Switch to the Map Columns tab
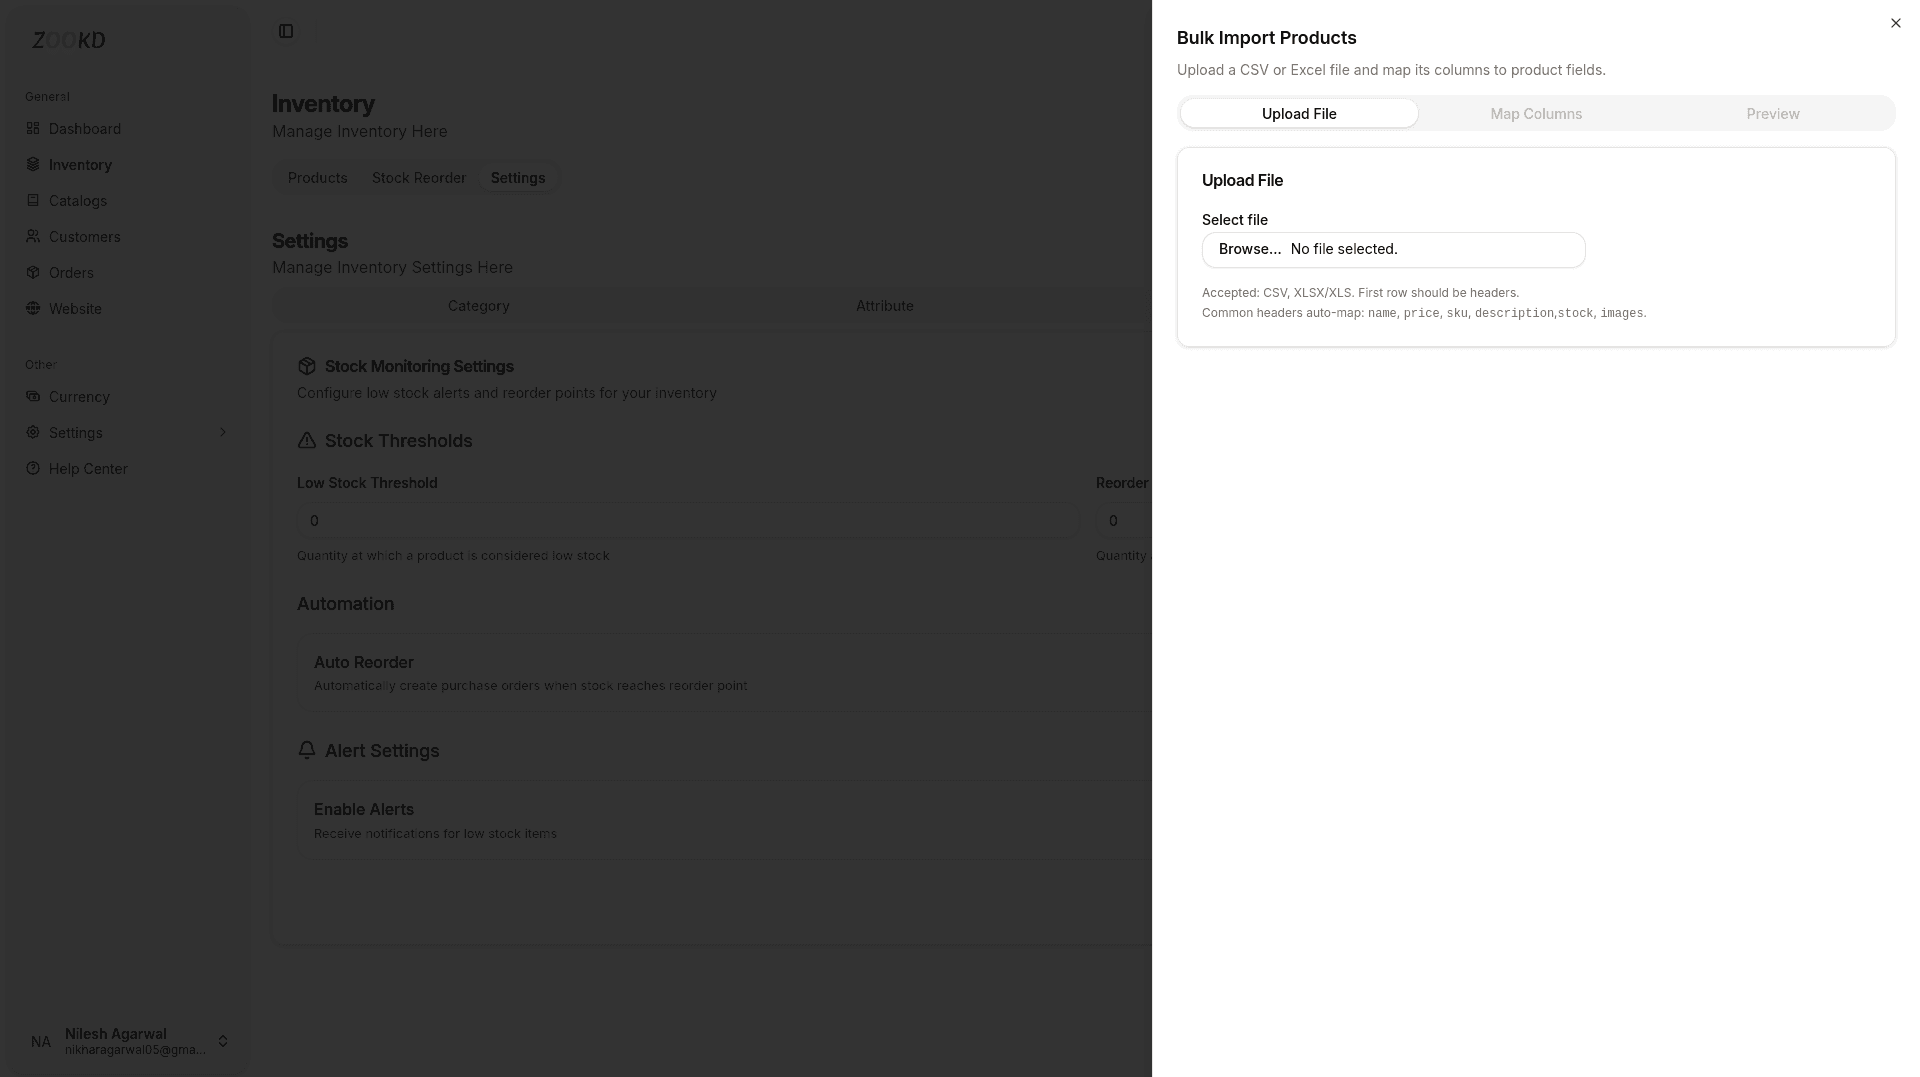 (1536, 113)
